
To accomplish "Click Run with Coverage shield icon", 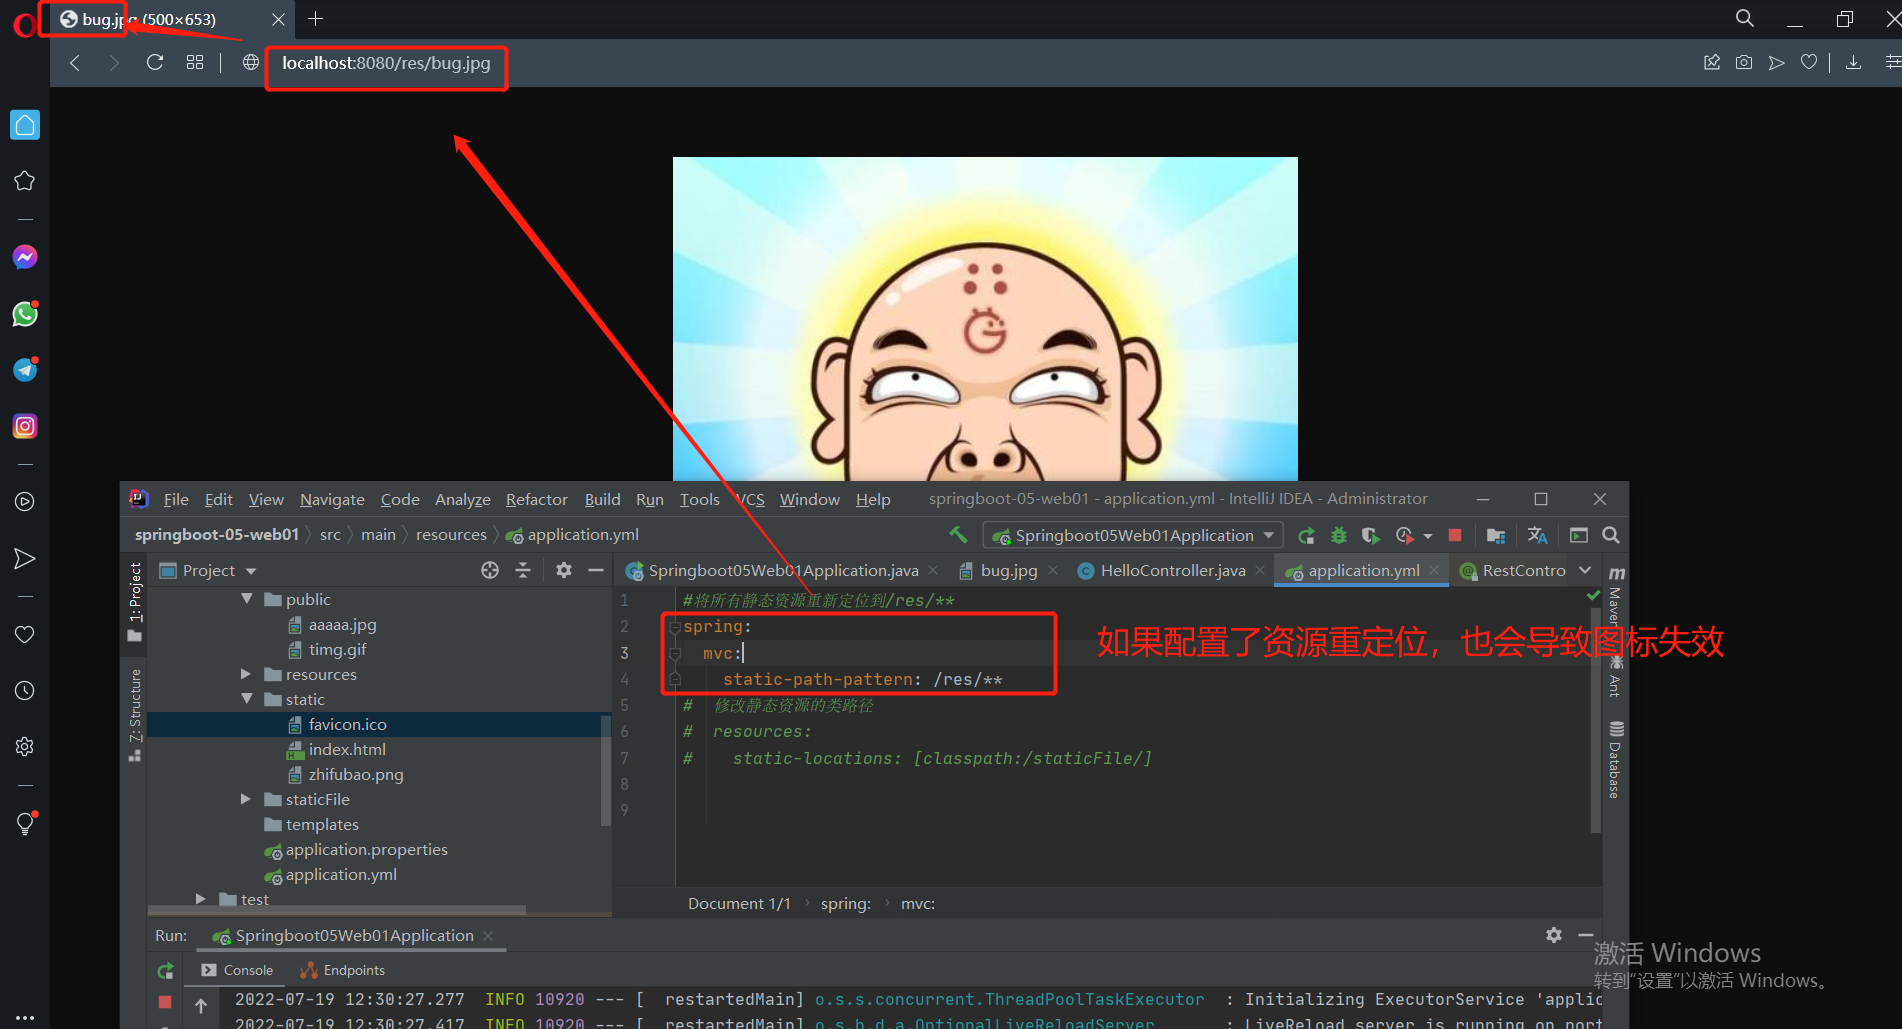I will point(1371,536).
